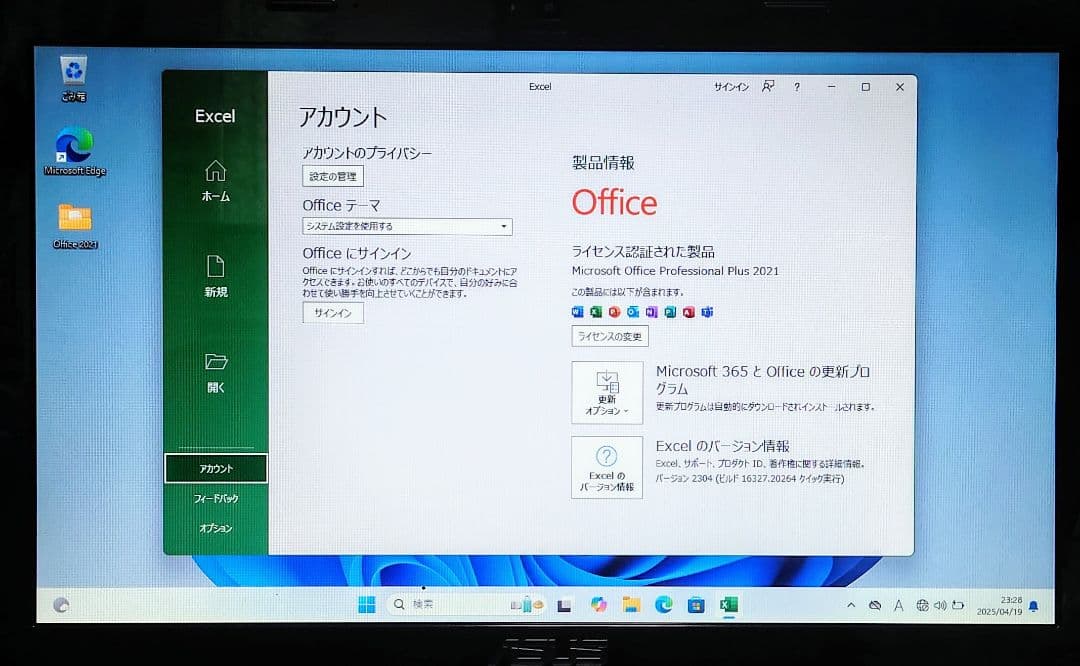Launch Copilot from the taskbar

[599, 605]
